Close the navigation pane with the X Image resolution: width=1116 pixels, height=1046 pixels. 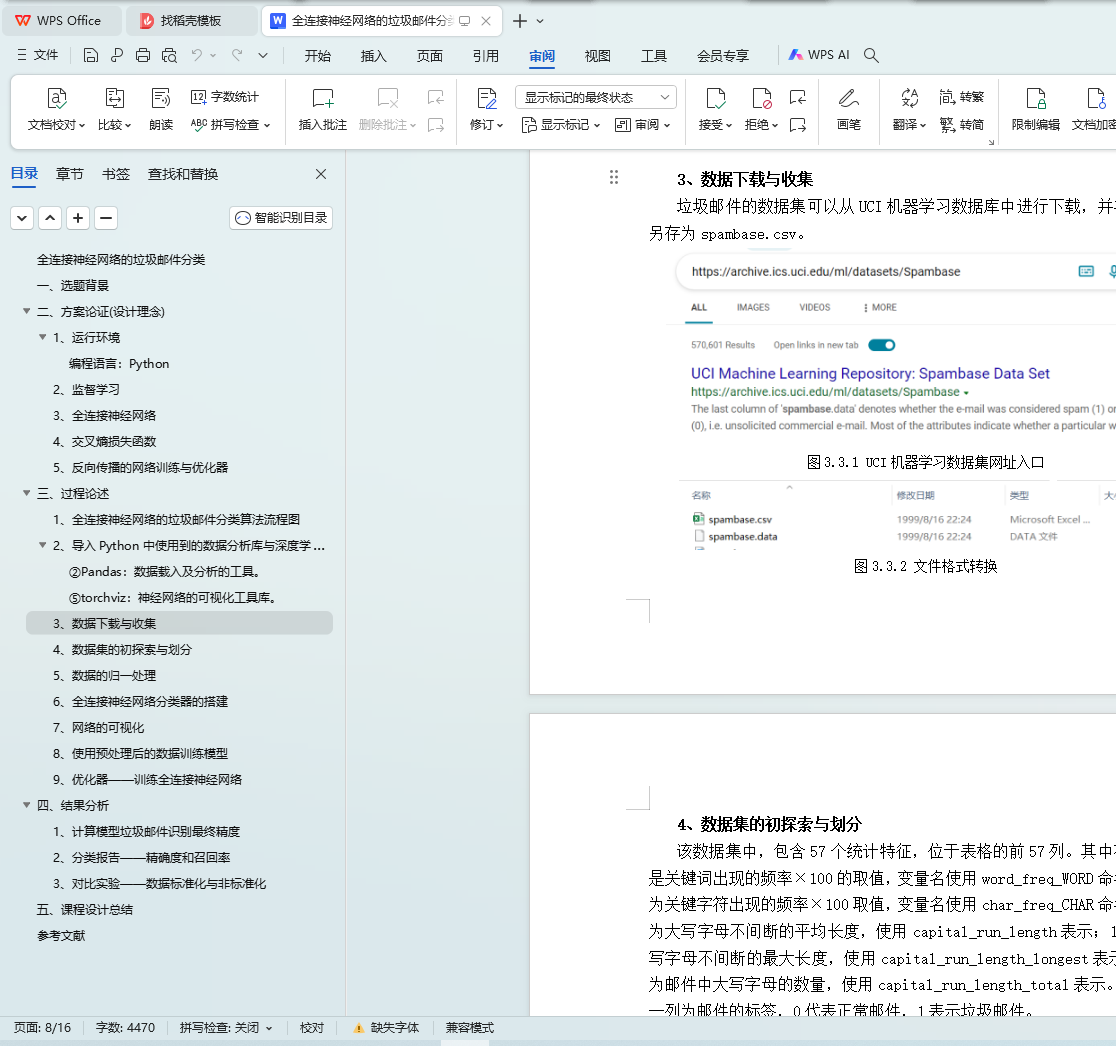321,174
